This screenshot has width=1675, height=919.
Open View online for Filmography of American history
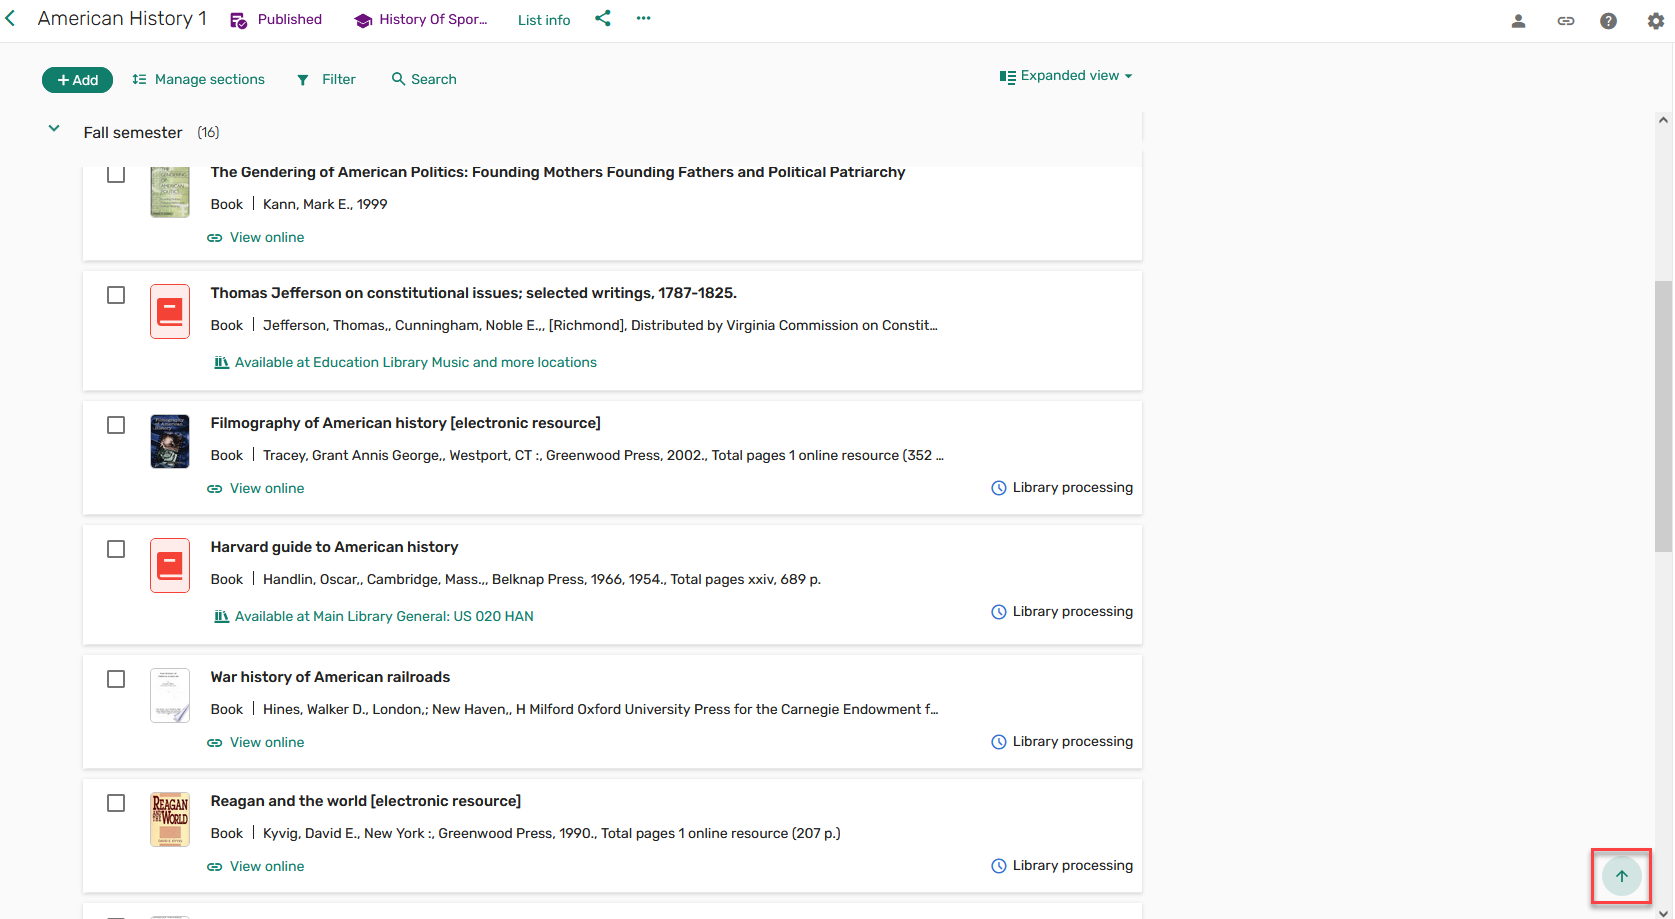(x=256, y=489)
